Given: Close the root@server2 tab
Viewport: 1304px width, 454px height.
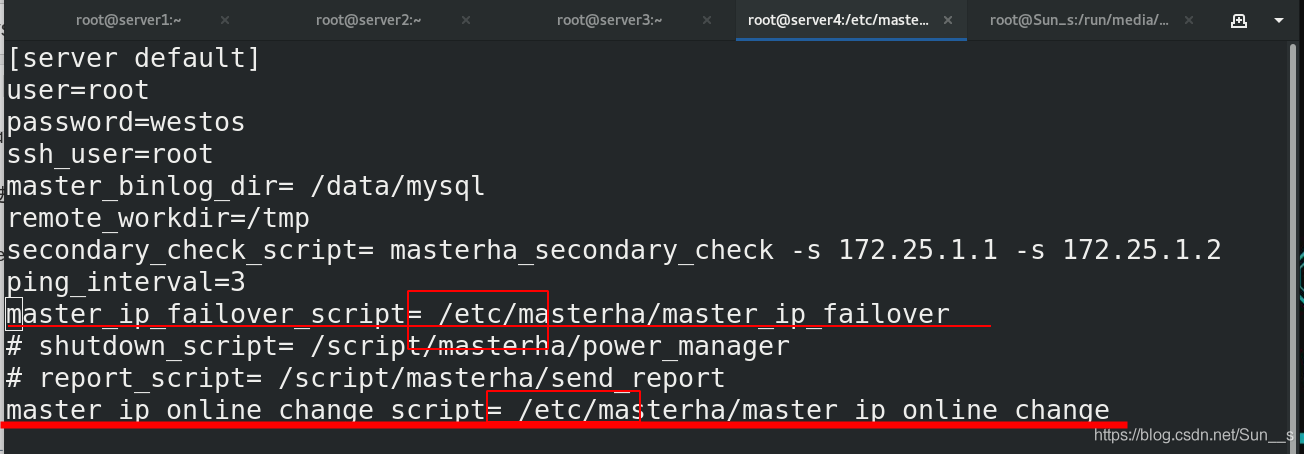Looking at the screenshot, I should (x=464, y=20).
